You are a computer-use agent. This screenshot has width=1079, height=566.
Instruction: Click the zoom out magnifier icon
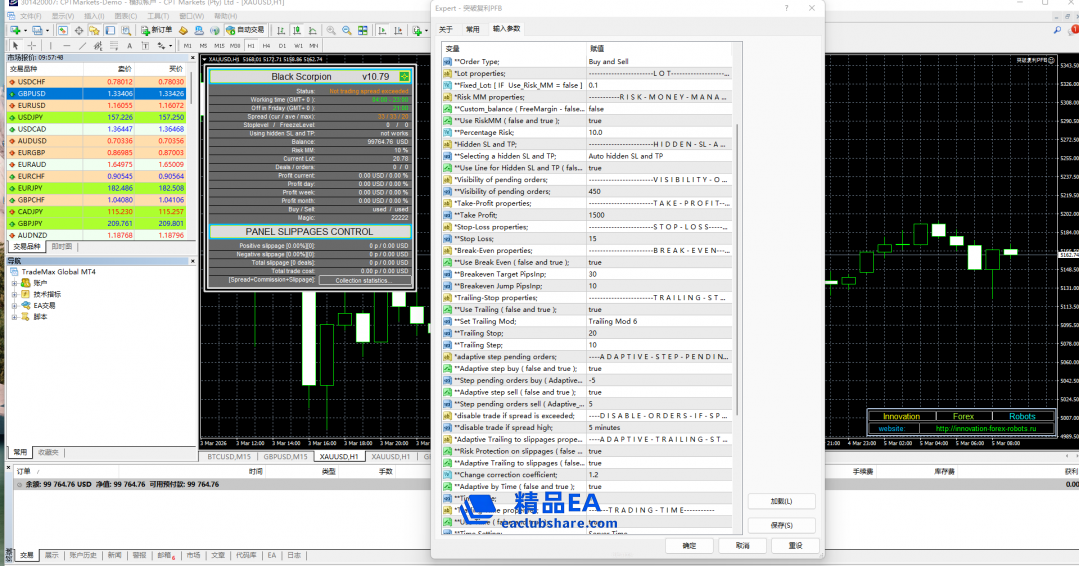(346, 30)
